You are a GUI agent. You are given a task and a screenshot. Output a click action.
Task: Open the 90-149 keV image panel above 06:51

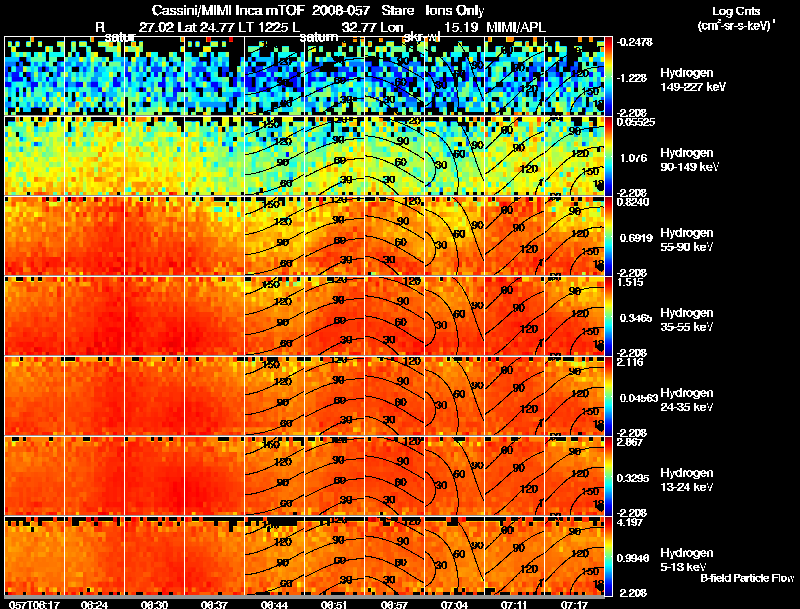click(334, 156)
